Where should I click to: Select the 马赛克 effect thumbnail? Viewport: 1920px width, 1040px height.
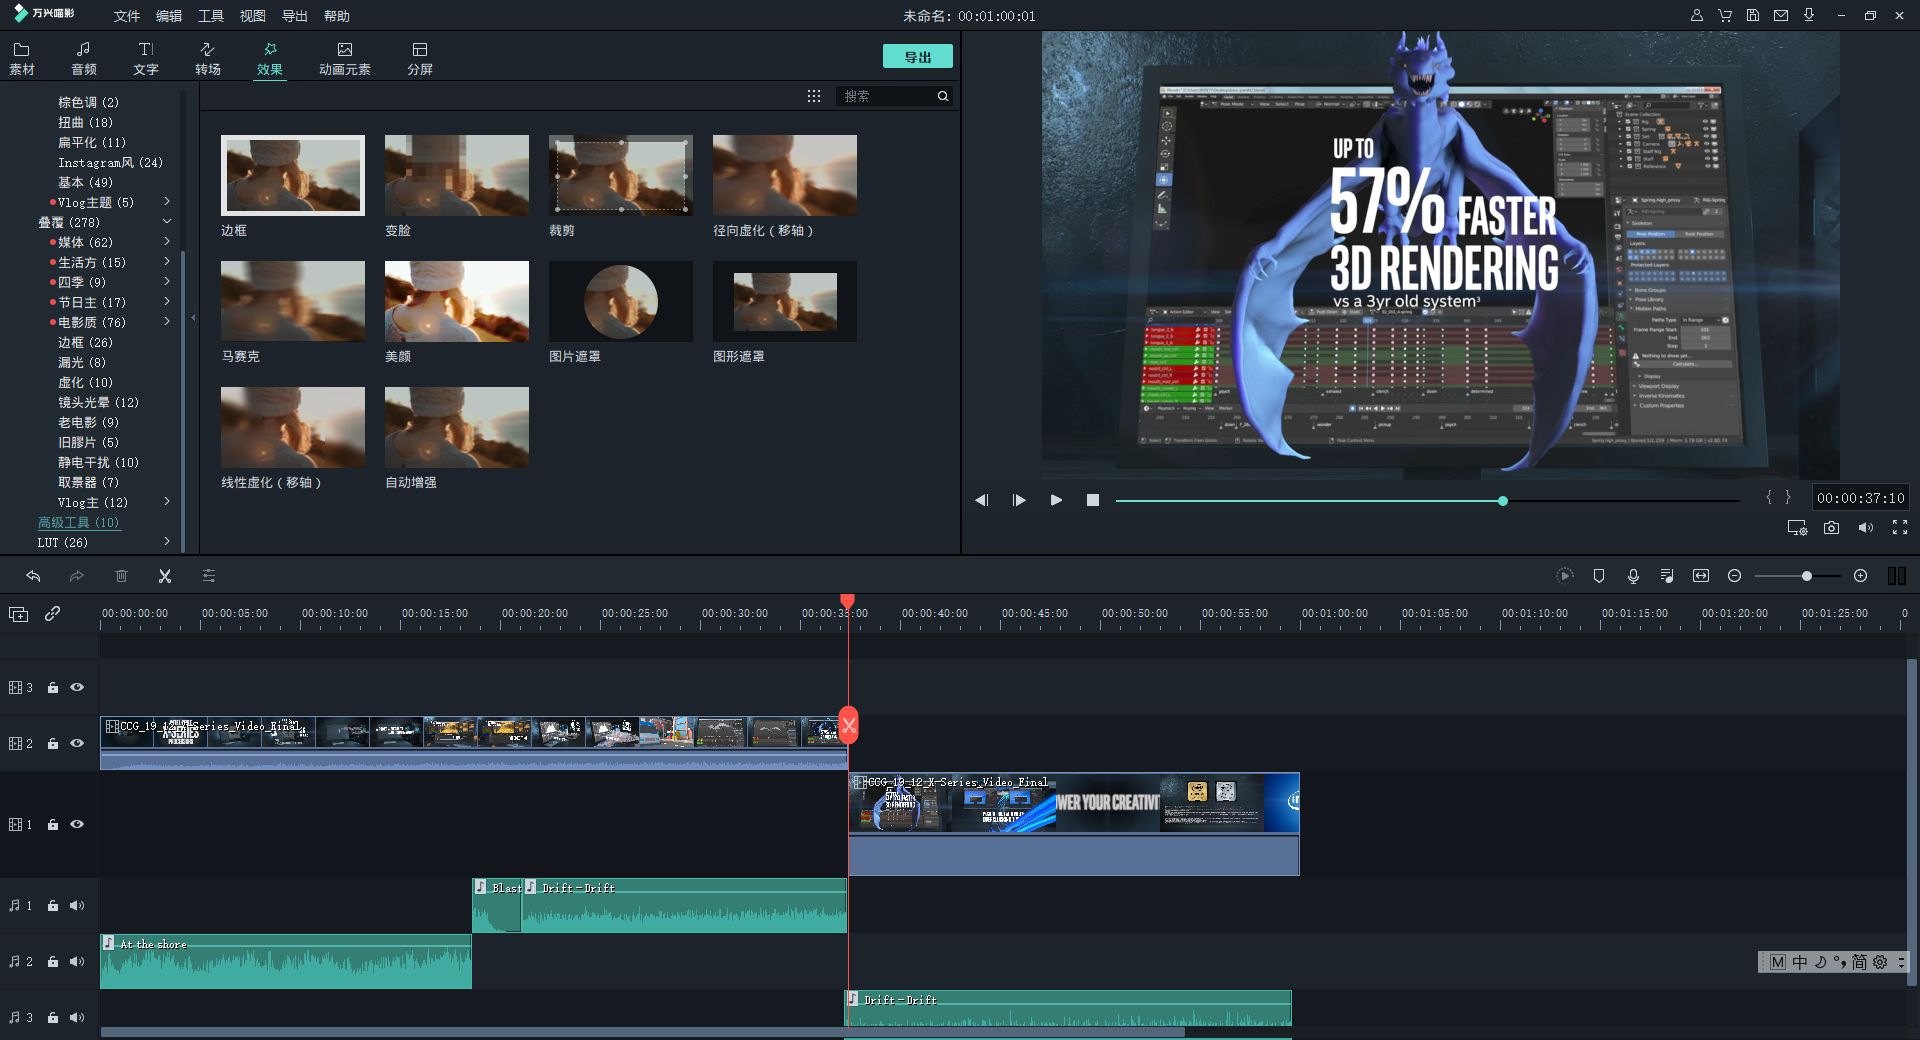pyautogui.click(x=293, y=301)
